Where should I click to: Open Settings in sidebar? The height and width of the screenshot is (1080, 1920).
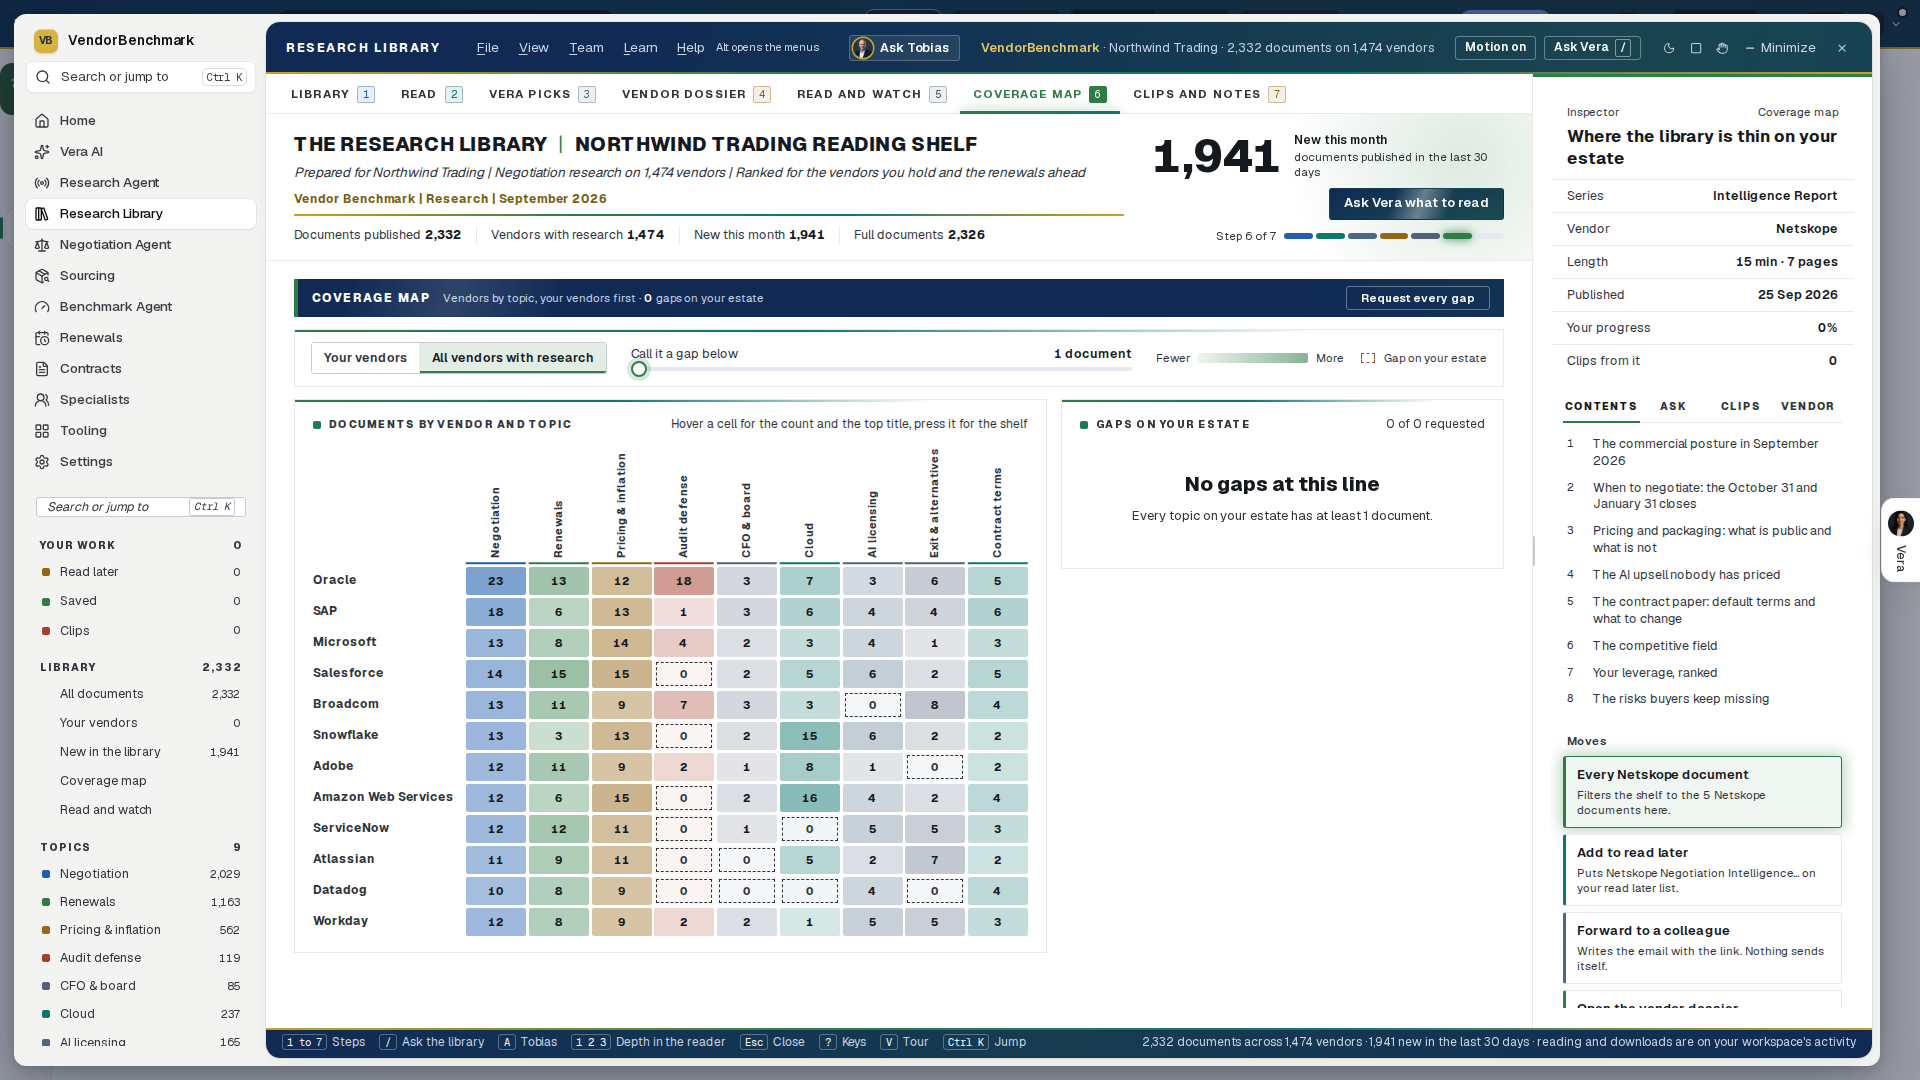pos(140,462)
